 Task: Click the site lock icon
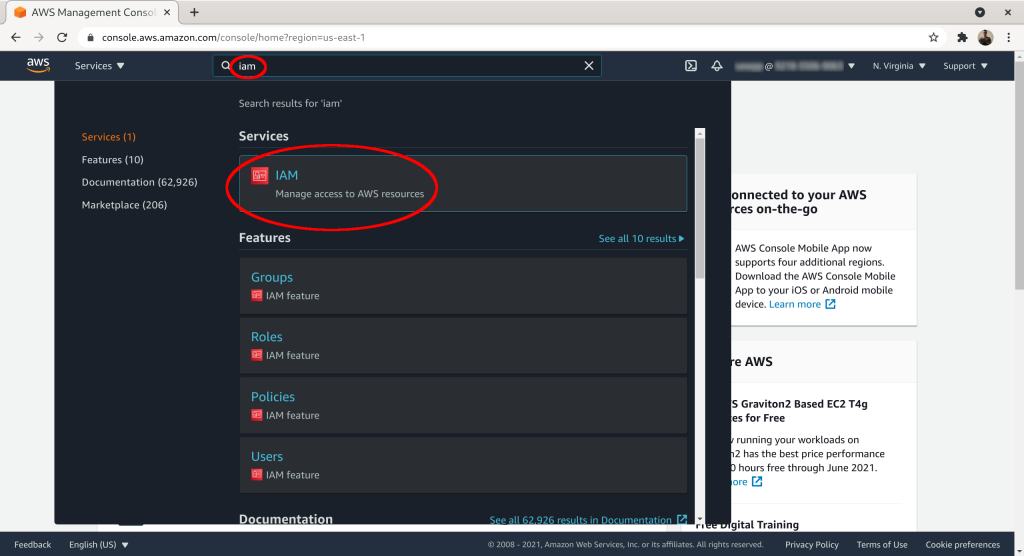(90, 37)
